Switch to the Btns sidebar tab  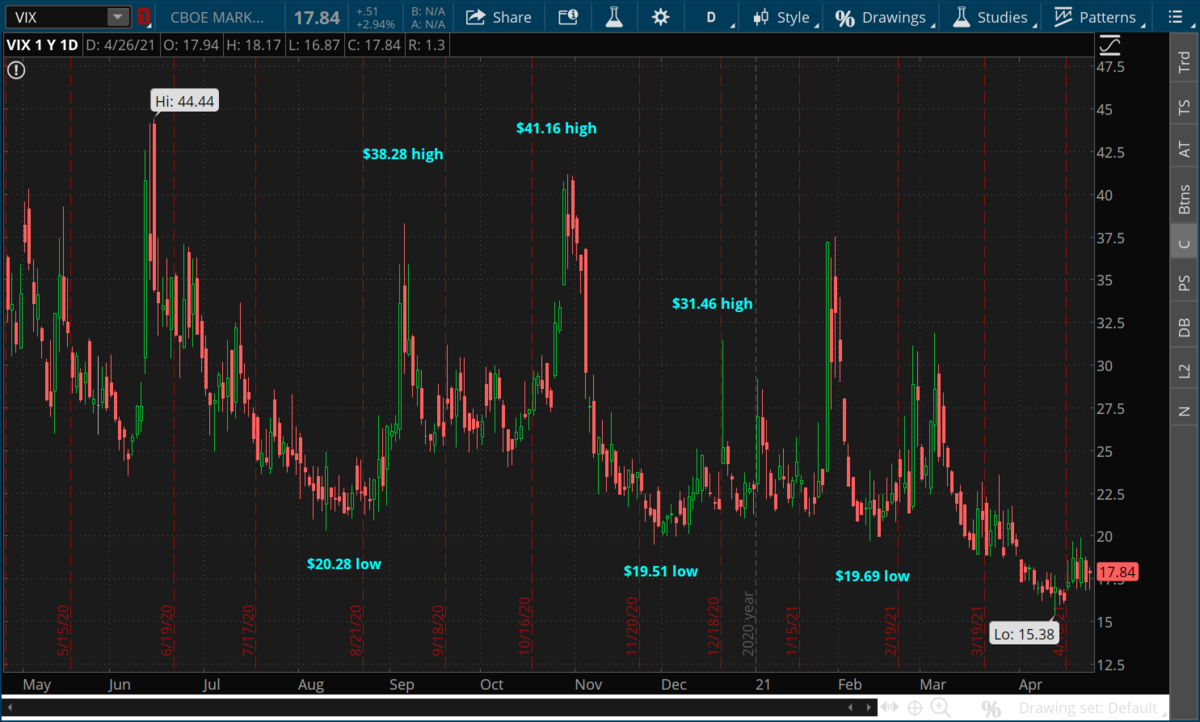[1185, 199]
